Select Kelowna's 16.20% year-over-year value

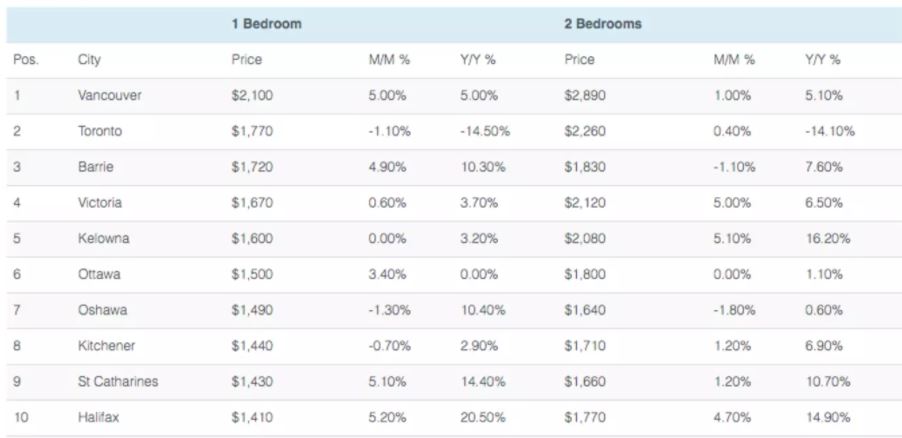(x=828, y=239)
